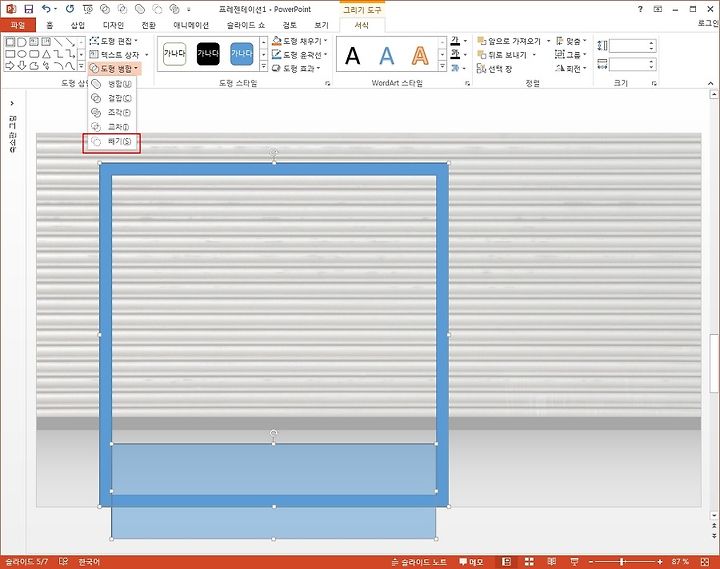Select the down arrow shape in shapes gallery
This screenshot has height=569, width=720.
tap(22, 66)
